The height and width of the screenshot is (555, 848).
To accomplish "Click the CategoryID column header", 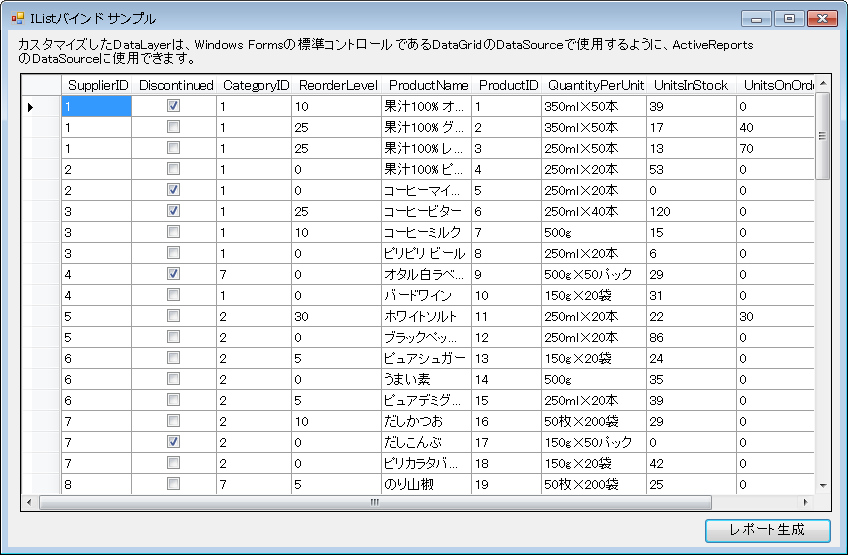I will 254,85.
